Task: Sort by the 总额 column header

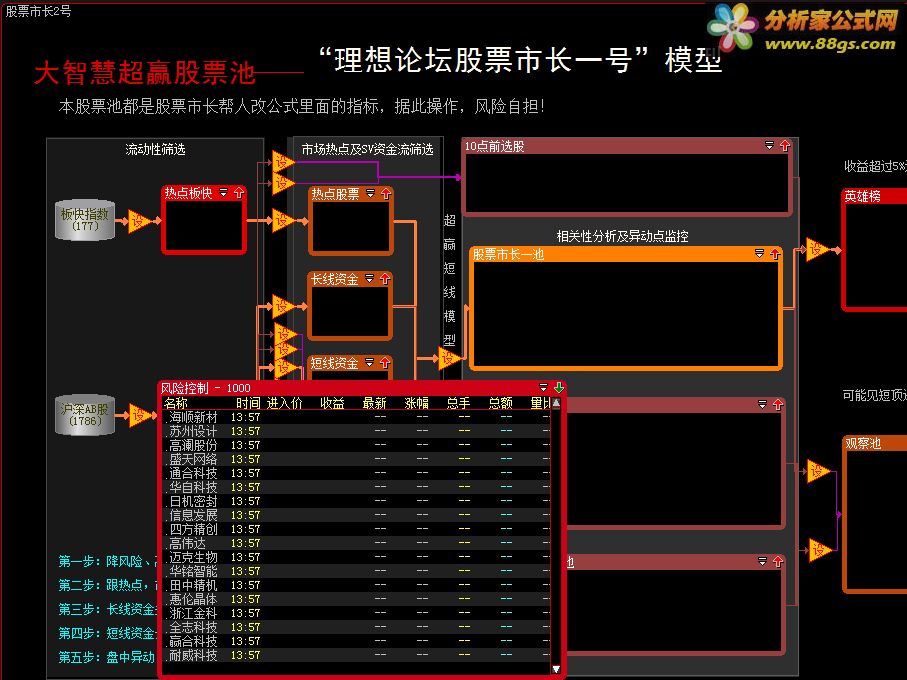Action: (501, 403)
